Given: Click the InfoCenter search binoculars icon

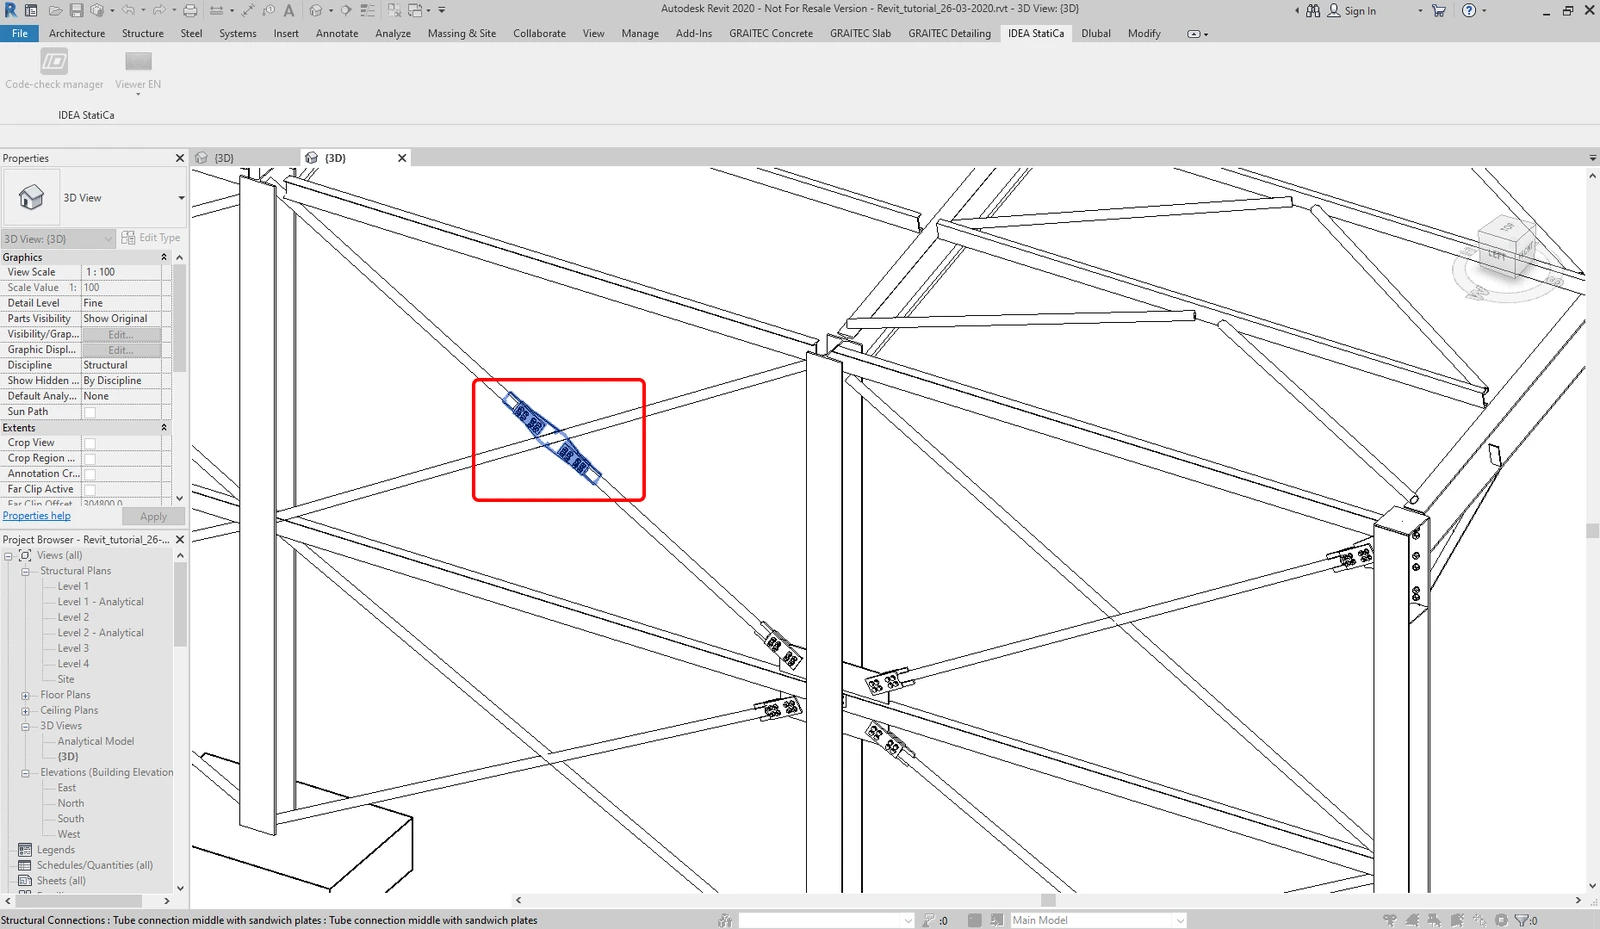Looking at the screenshot, I should pos(1313,10).
